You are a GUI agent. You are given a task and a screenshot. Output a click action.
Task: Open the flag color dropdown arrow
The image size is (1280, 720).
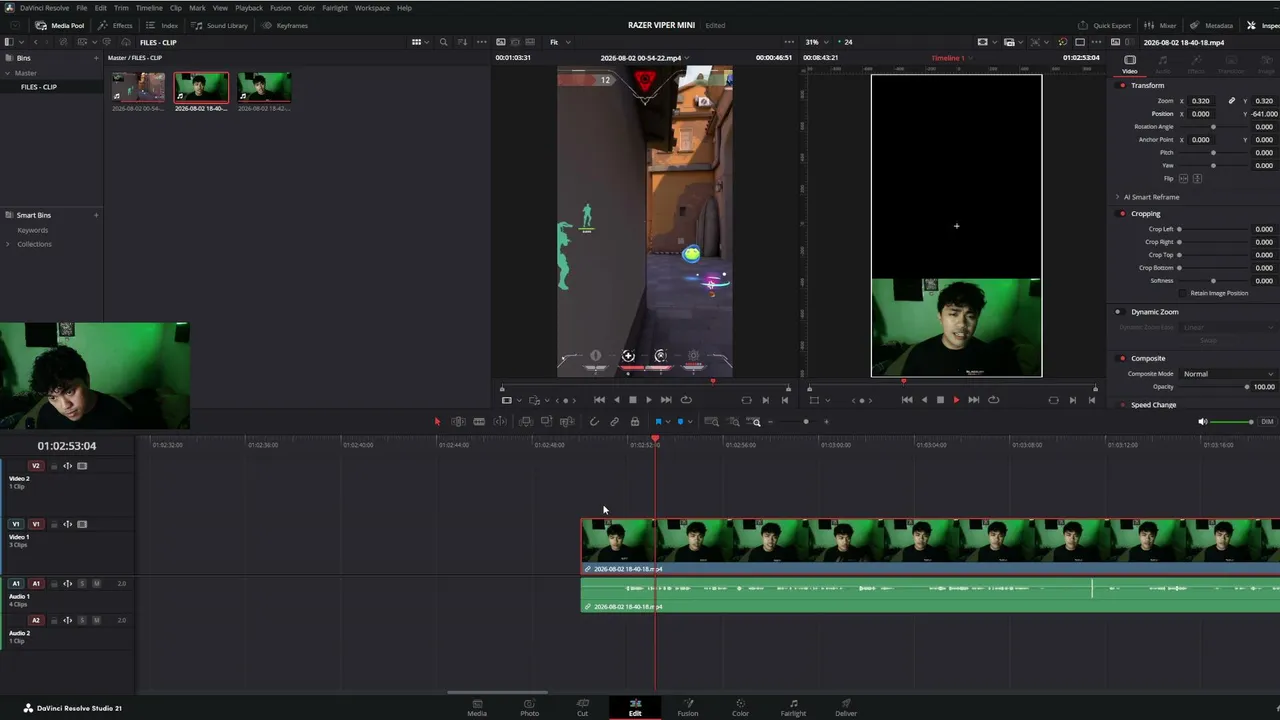point(667,422)
